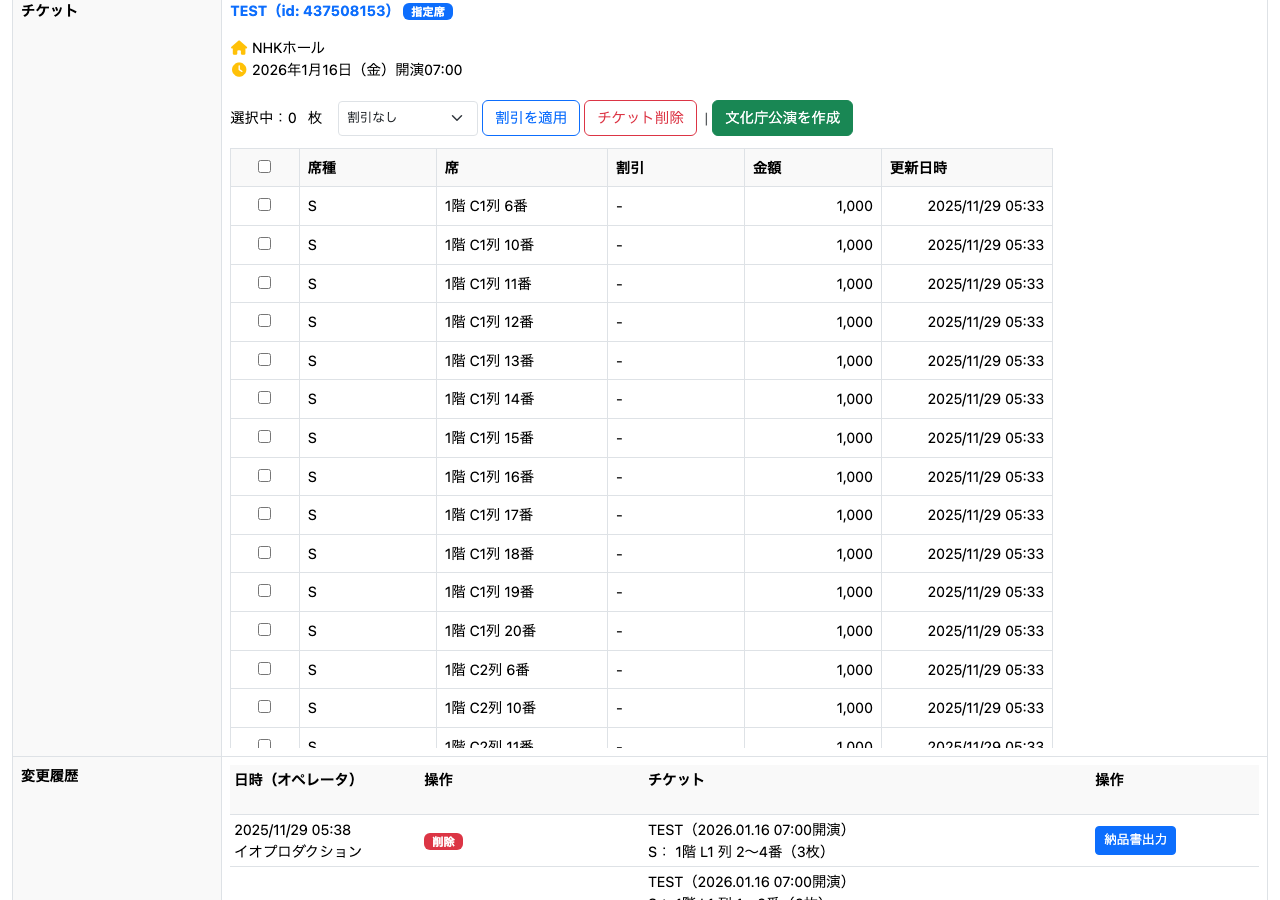Check the checkbox for seat 1階 C1列 13番

coord(264,360)
